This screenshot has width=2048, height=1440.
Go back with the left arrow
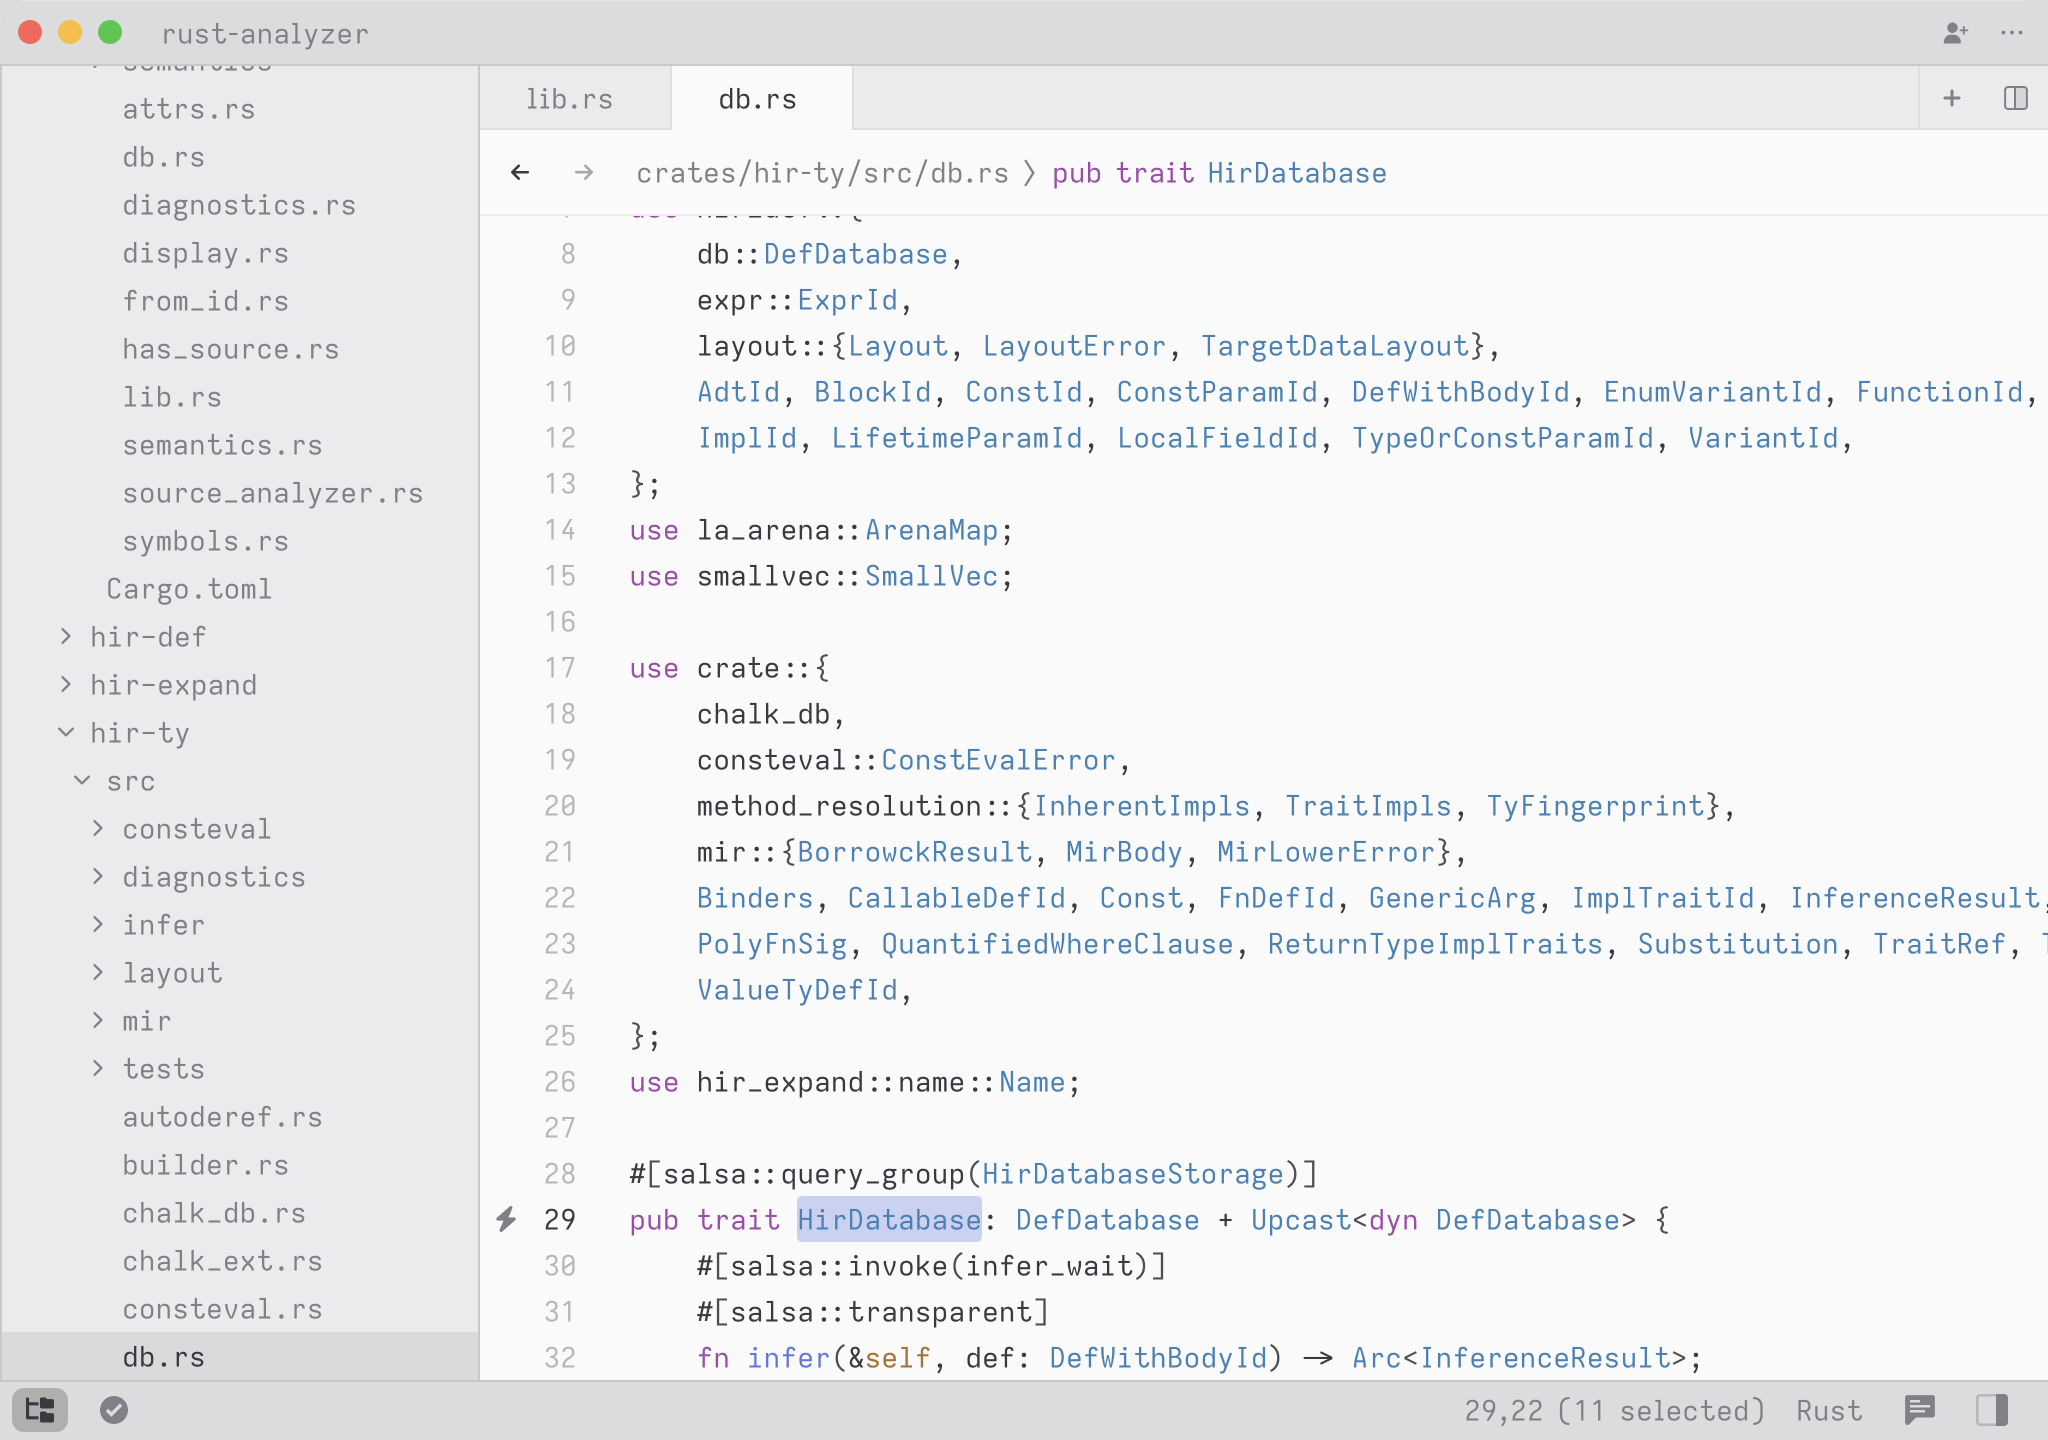520,173
